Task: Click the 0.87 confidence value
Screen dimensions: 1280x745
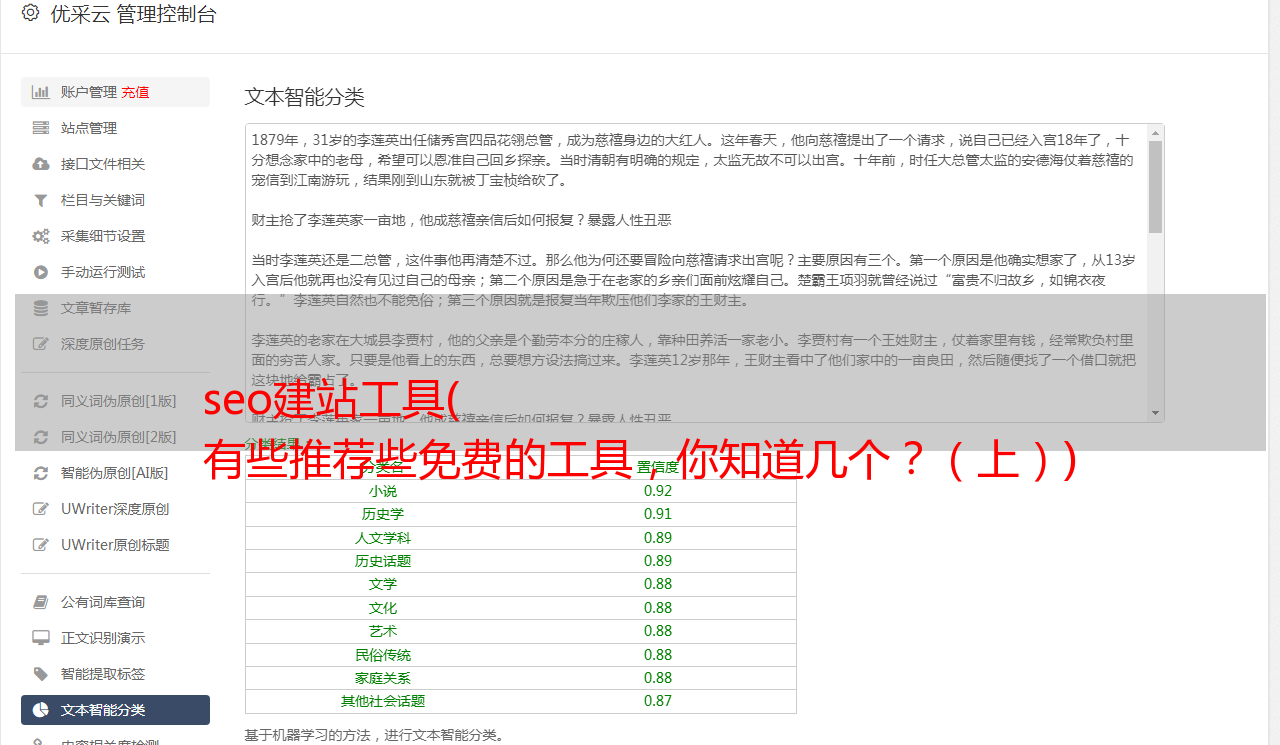Action: pos(658,701)
